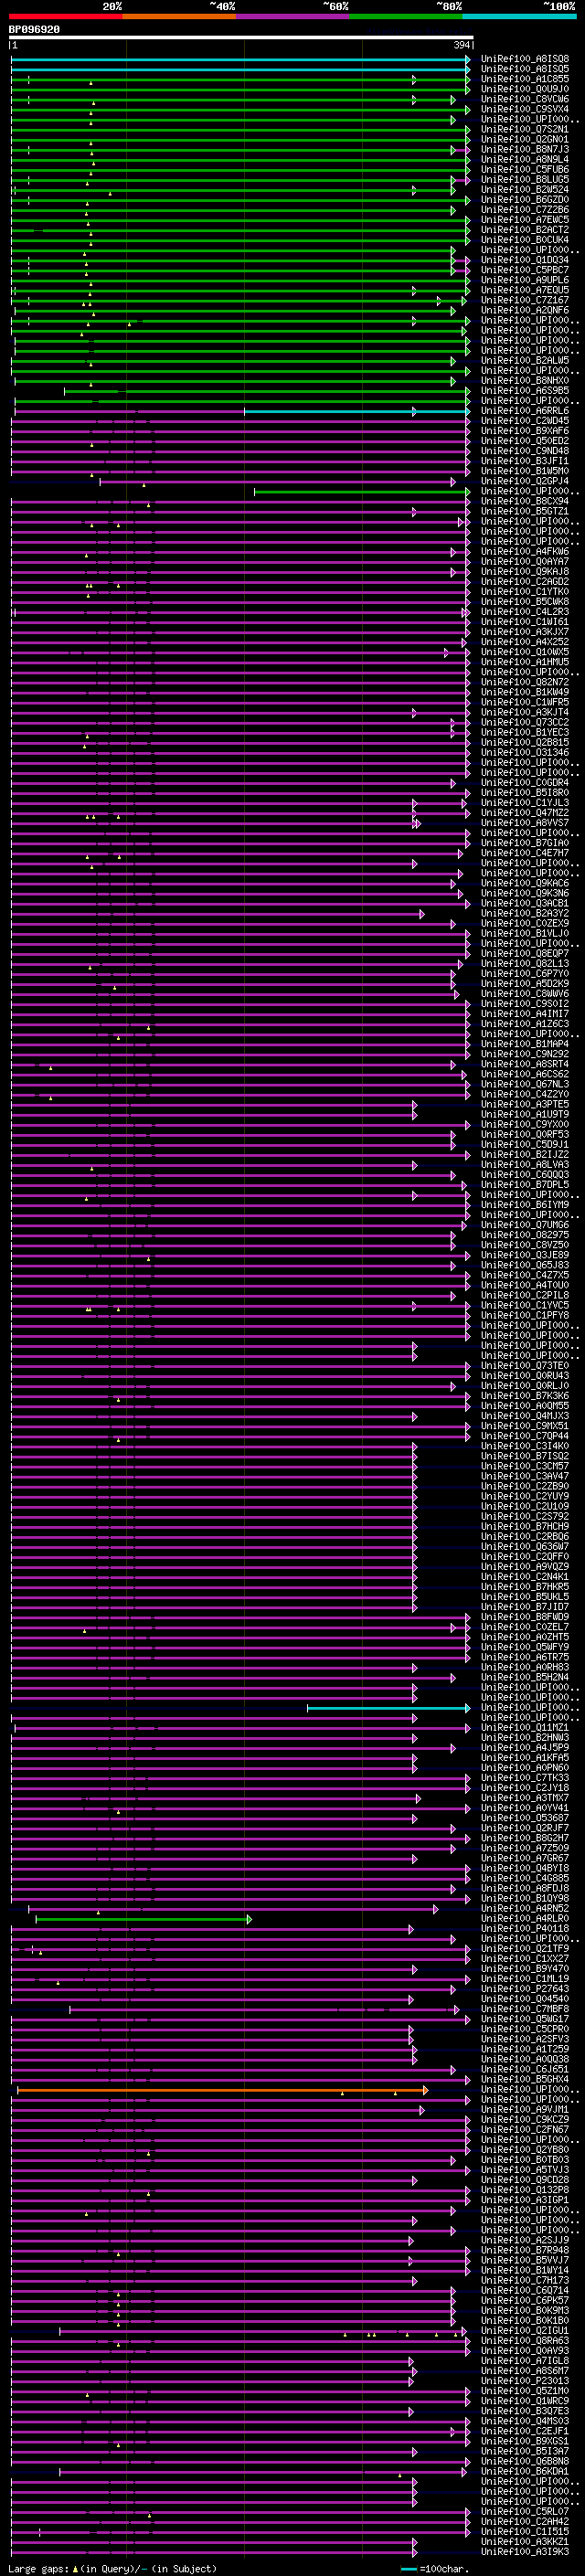The width and height of the screenshot is (585, 2576).
Task: Select the UniRef100_Q2IGU1 label
Action: [524, 2330]
